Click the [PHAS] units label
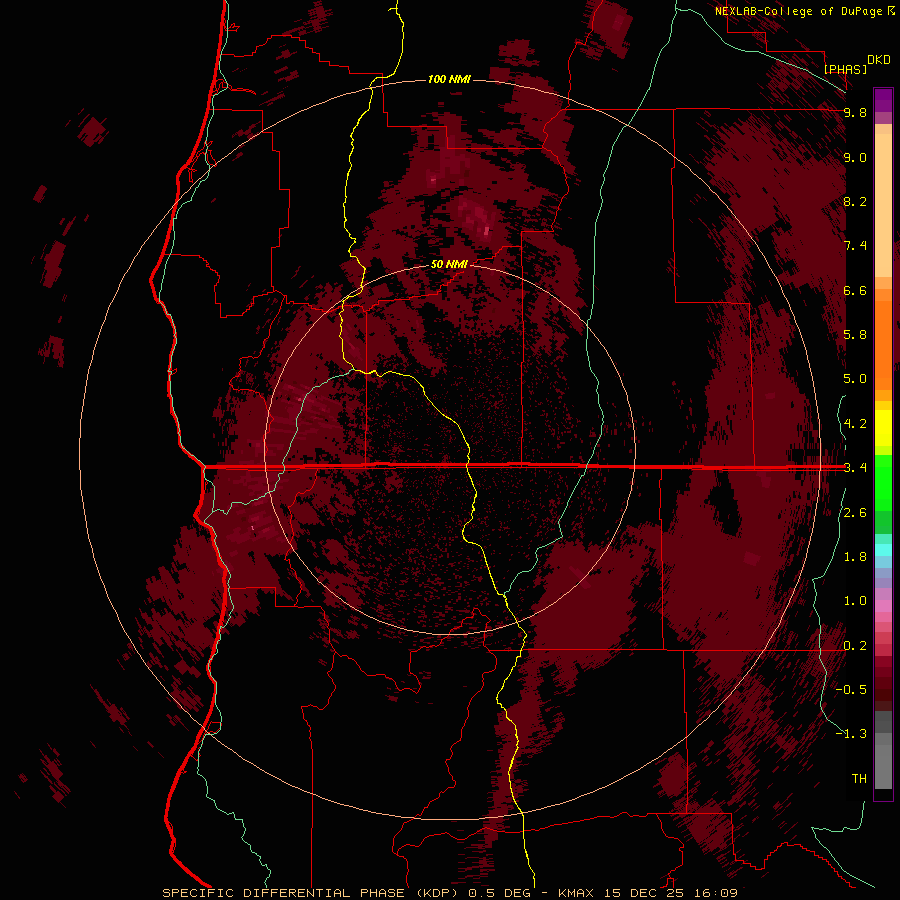 [845, 69]
